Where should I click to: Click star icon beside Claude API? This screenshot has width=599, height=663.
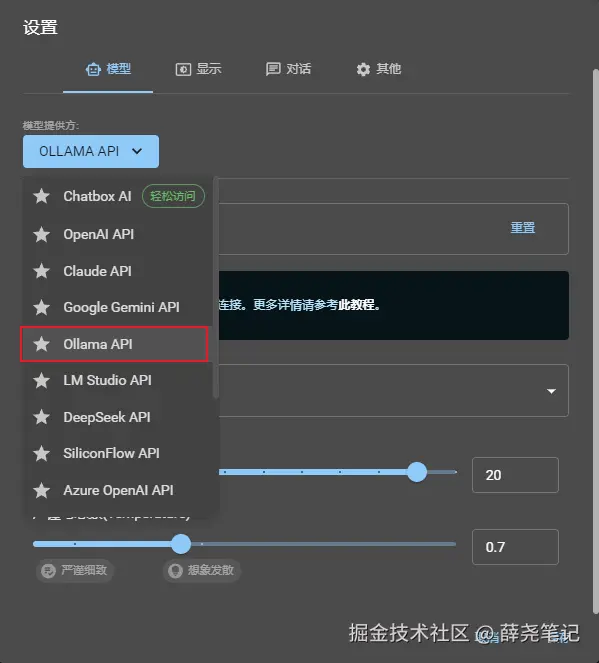point(41,271)
